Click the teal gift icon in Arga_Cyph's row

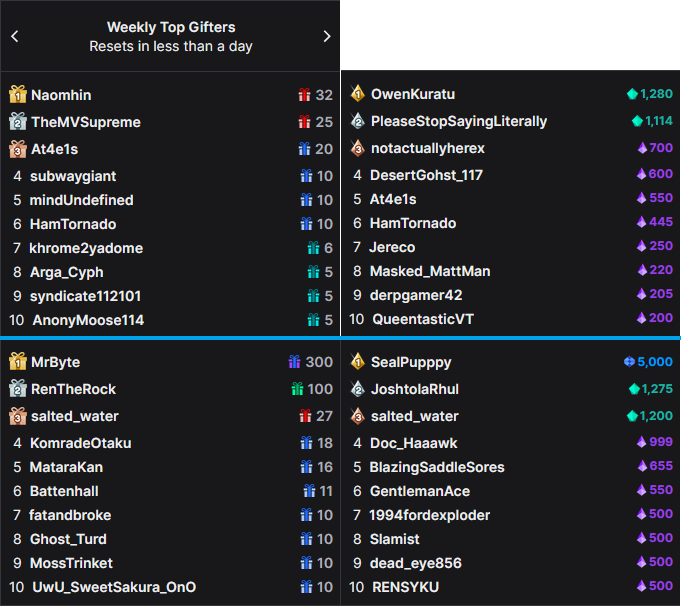click(313, 272)
